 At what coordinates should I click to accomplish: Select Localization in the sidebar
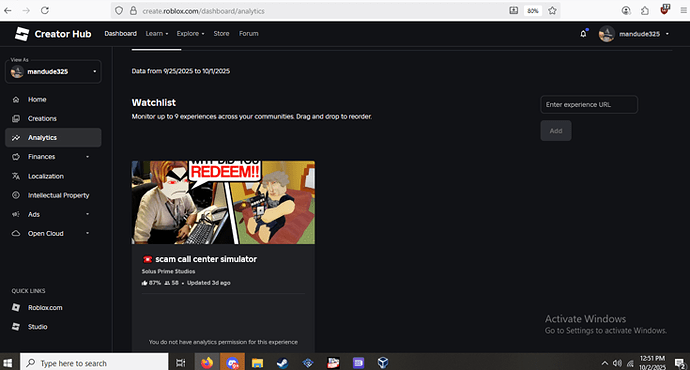coord(53,176)
